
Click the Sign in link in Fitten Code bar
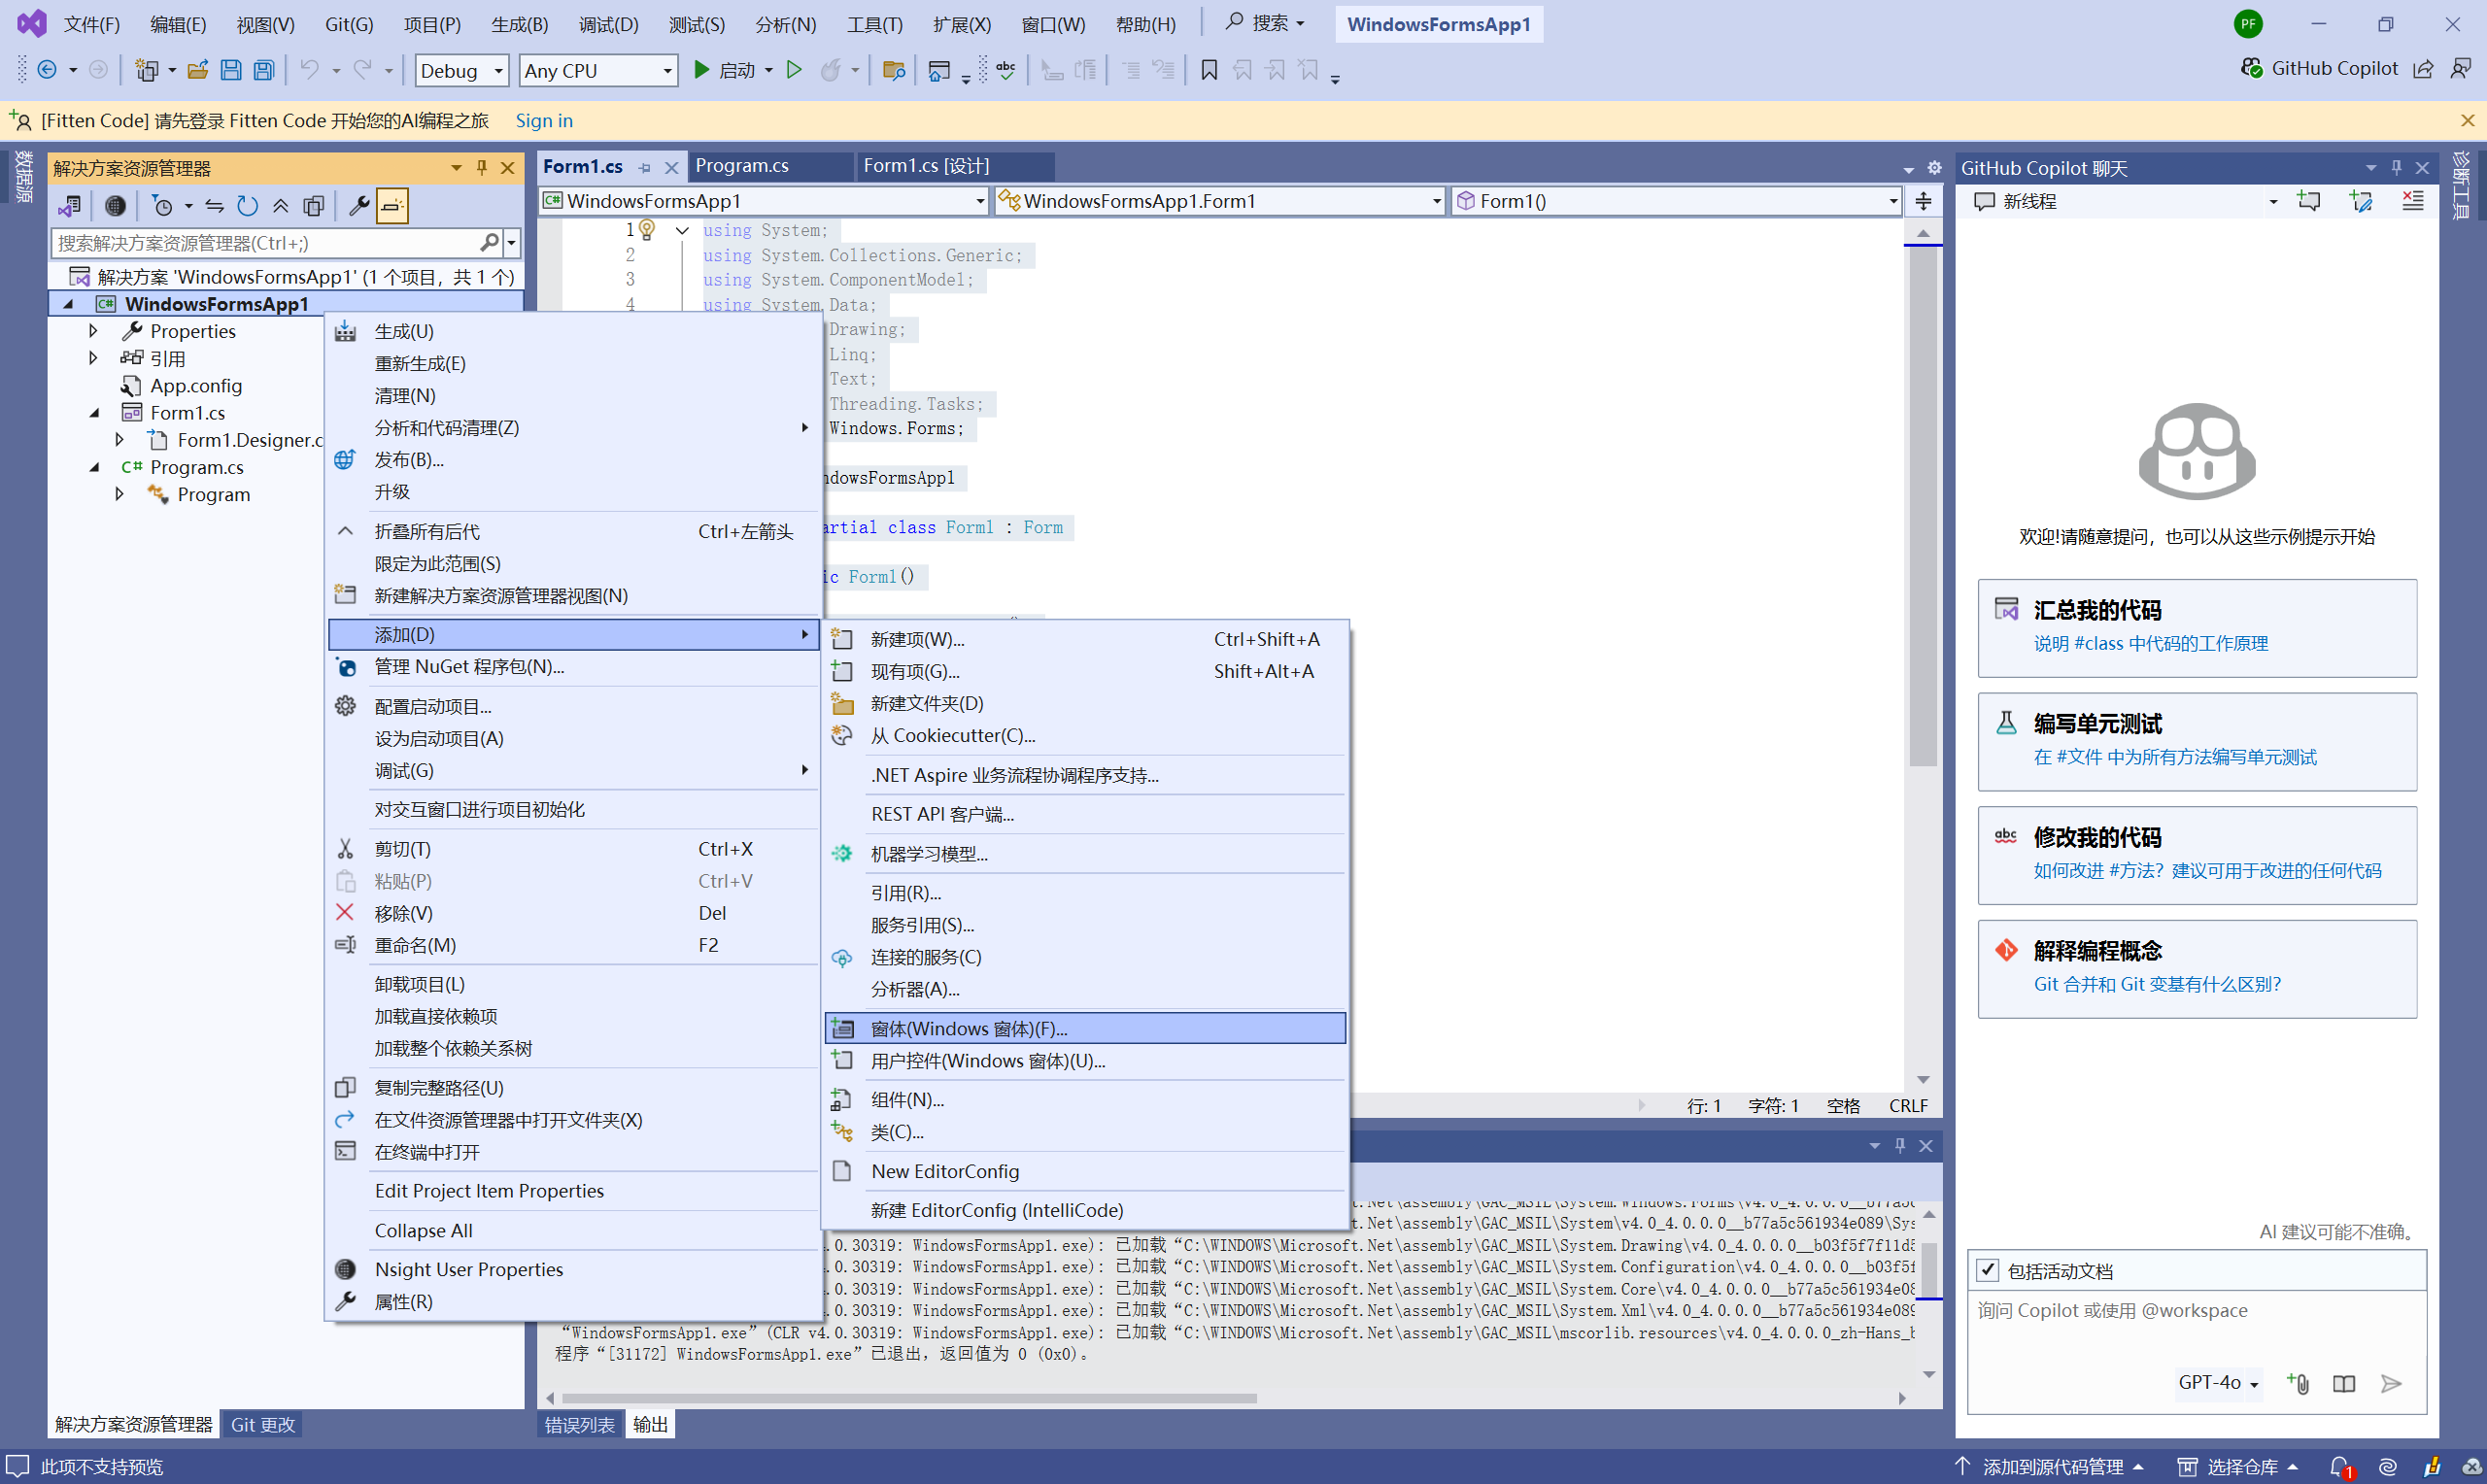pyautogui.click(x=544, y=121)
